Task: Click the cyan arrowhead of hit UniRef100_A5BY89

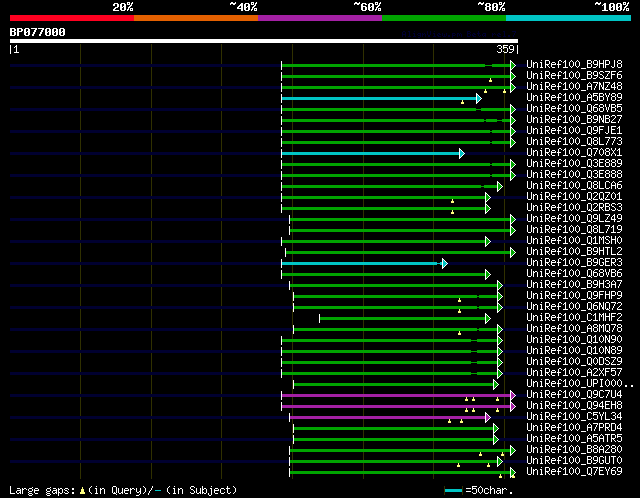Action: tap(478, 98)
